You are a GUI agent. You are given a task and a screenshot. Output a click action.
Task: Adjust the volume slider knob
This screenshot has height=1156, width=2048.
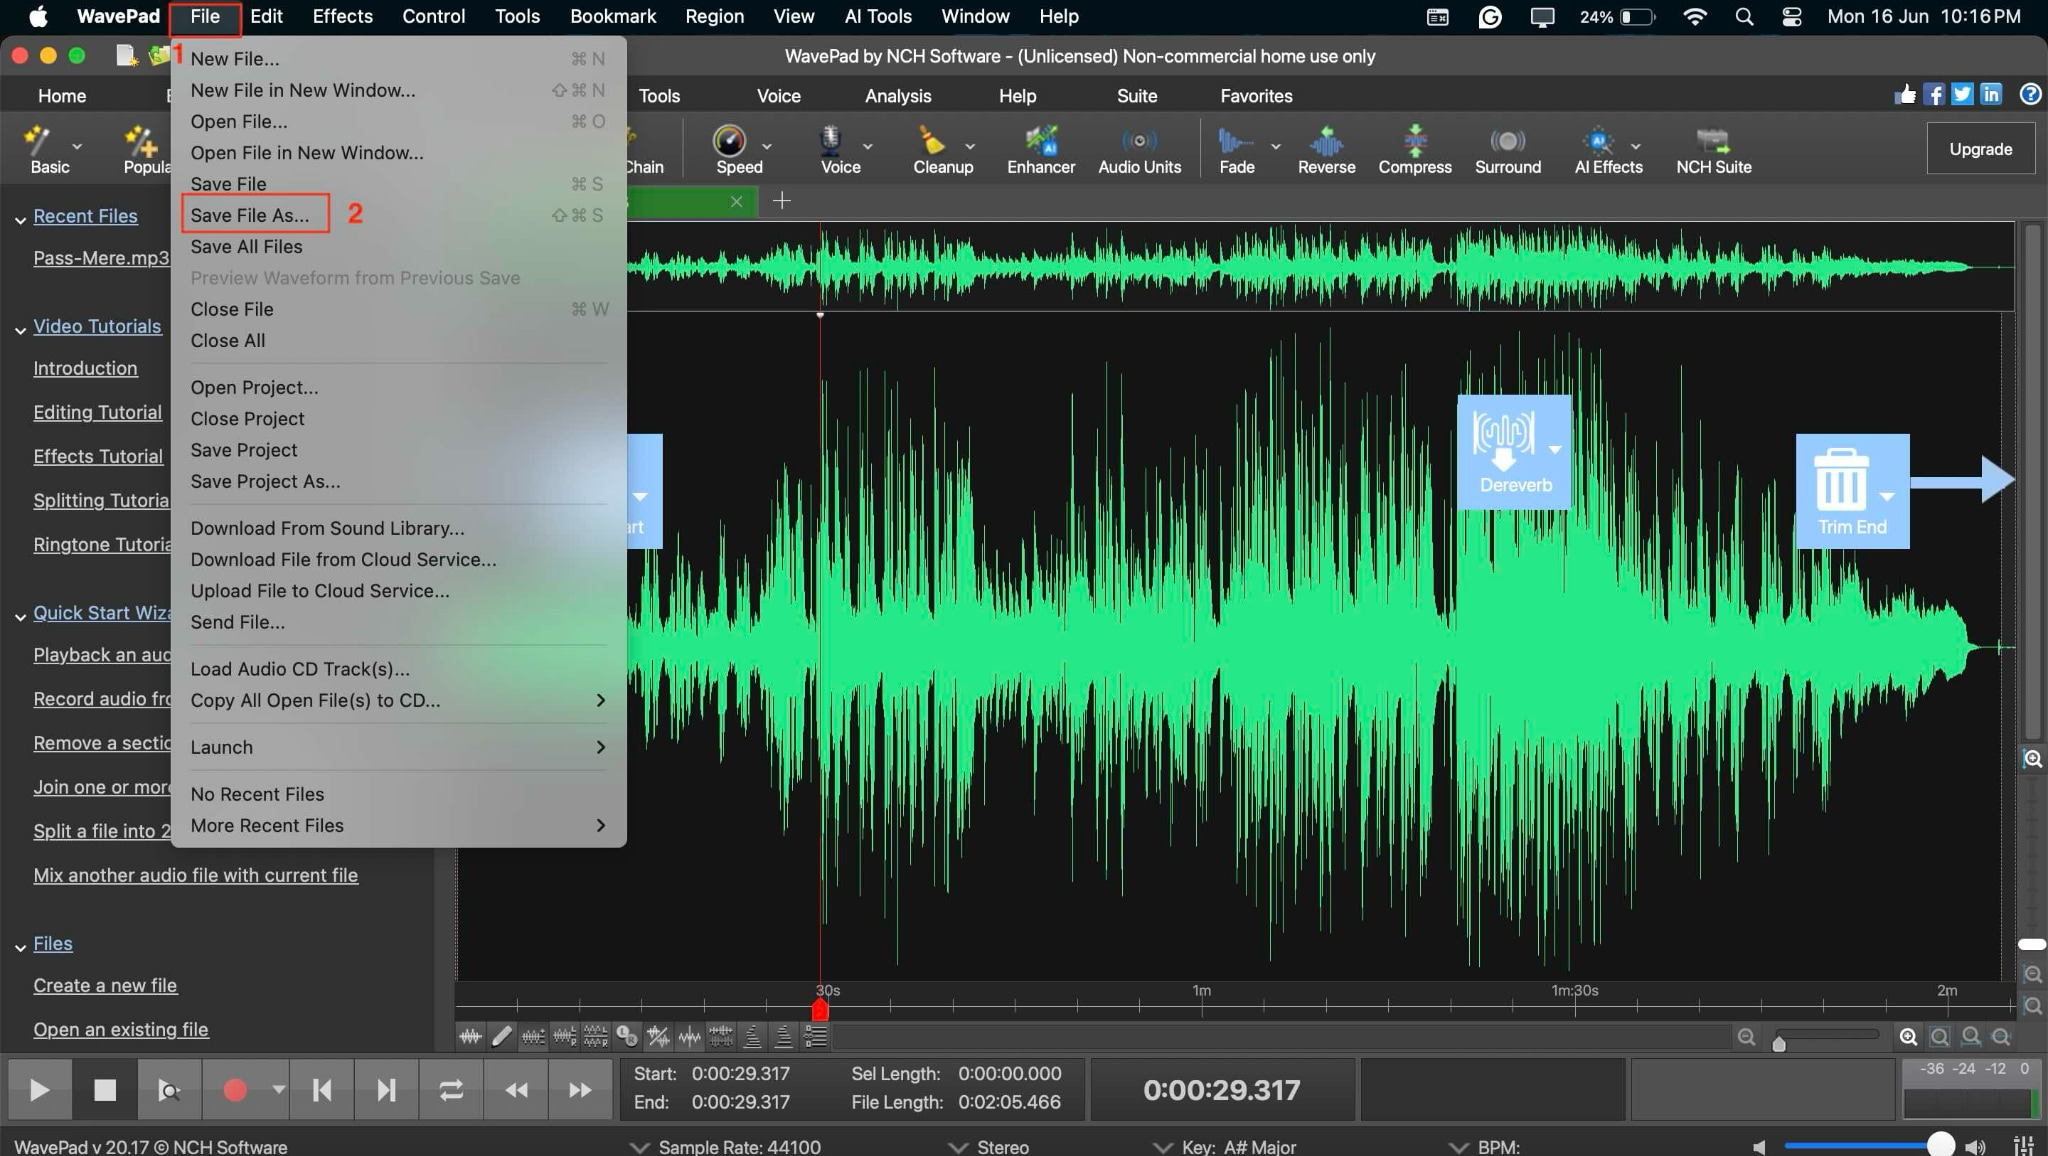tap(1940, 1145)
